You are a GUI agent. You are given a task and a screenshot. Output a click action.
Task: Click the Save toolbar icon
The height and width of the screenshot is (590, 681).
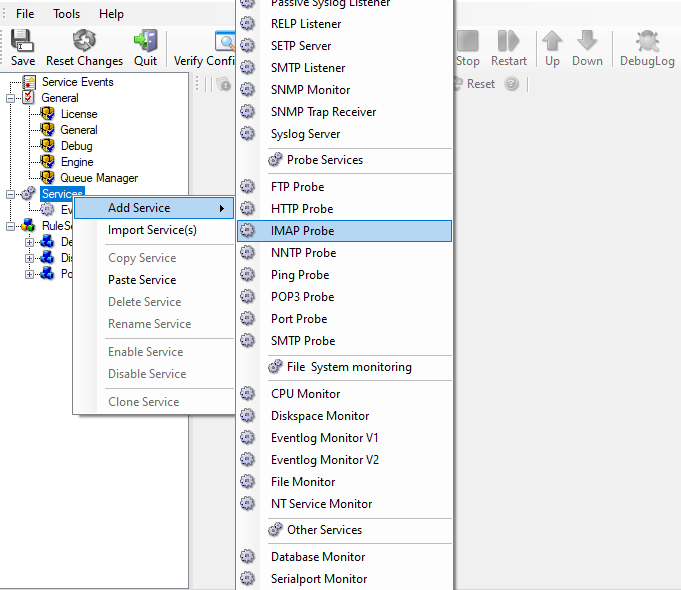[x=22, y=41]
